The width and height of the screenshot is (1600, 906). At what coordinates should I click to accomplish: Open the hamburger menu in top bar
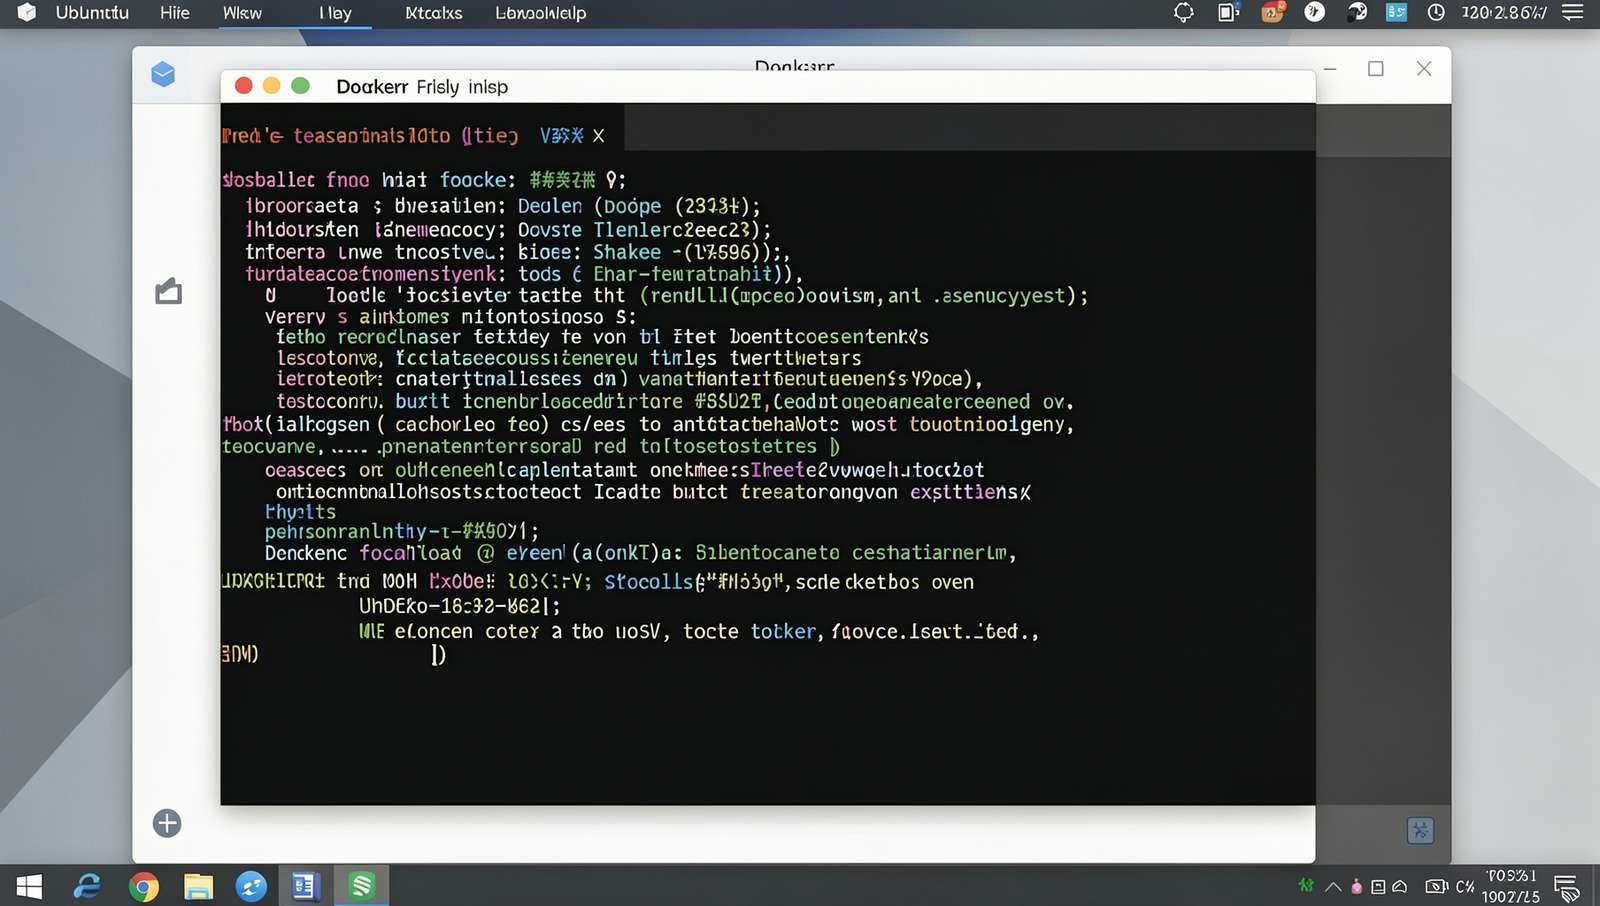(1573, 13)
